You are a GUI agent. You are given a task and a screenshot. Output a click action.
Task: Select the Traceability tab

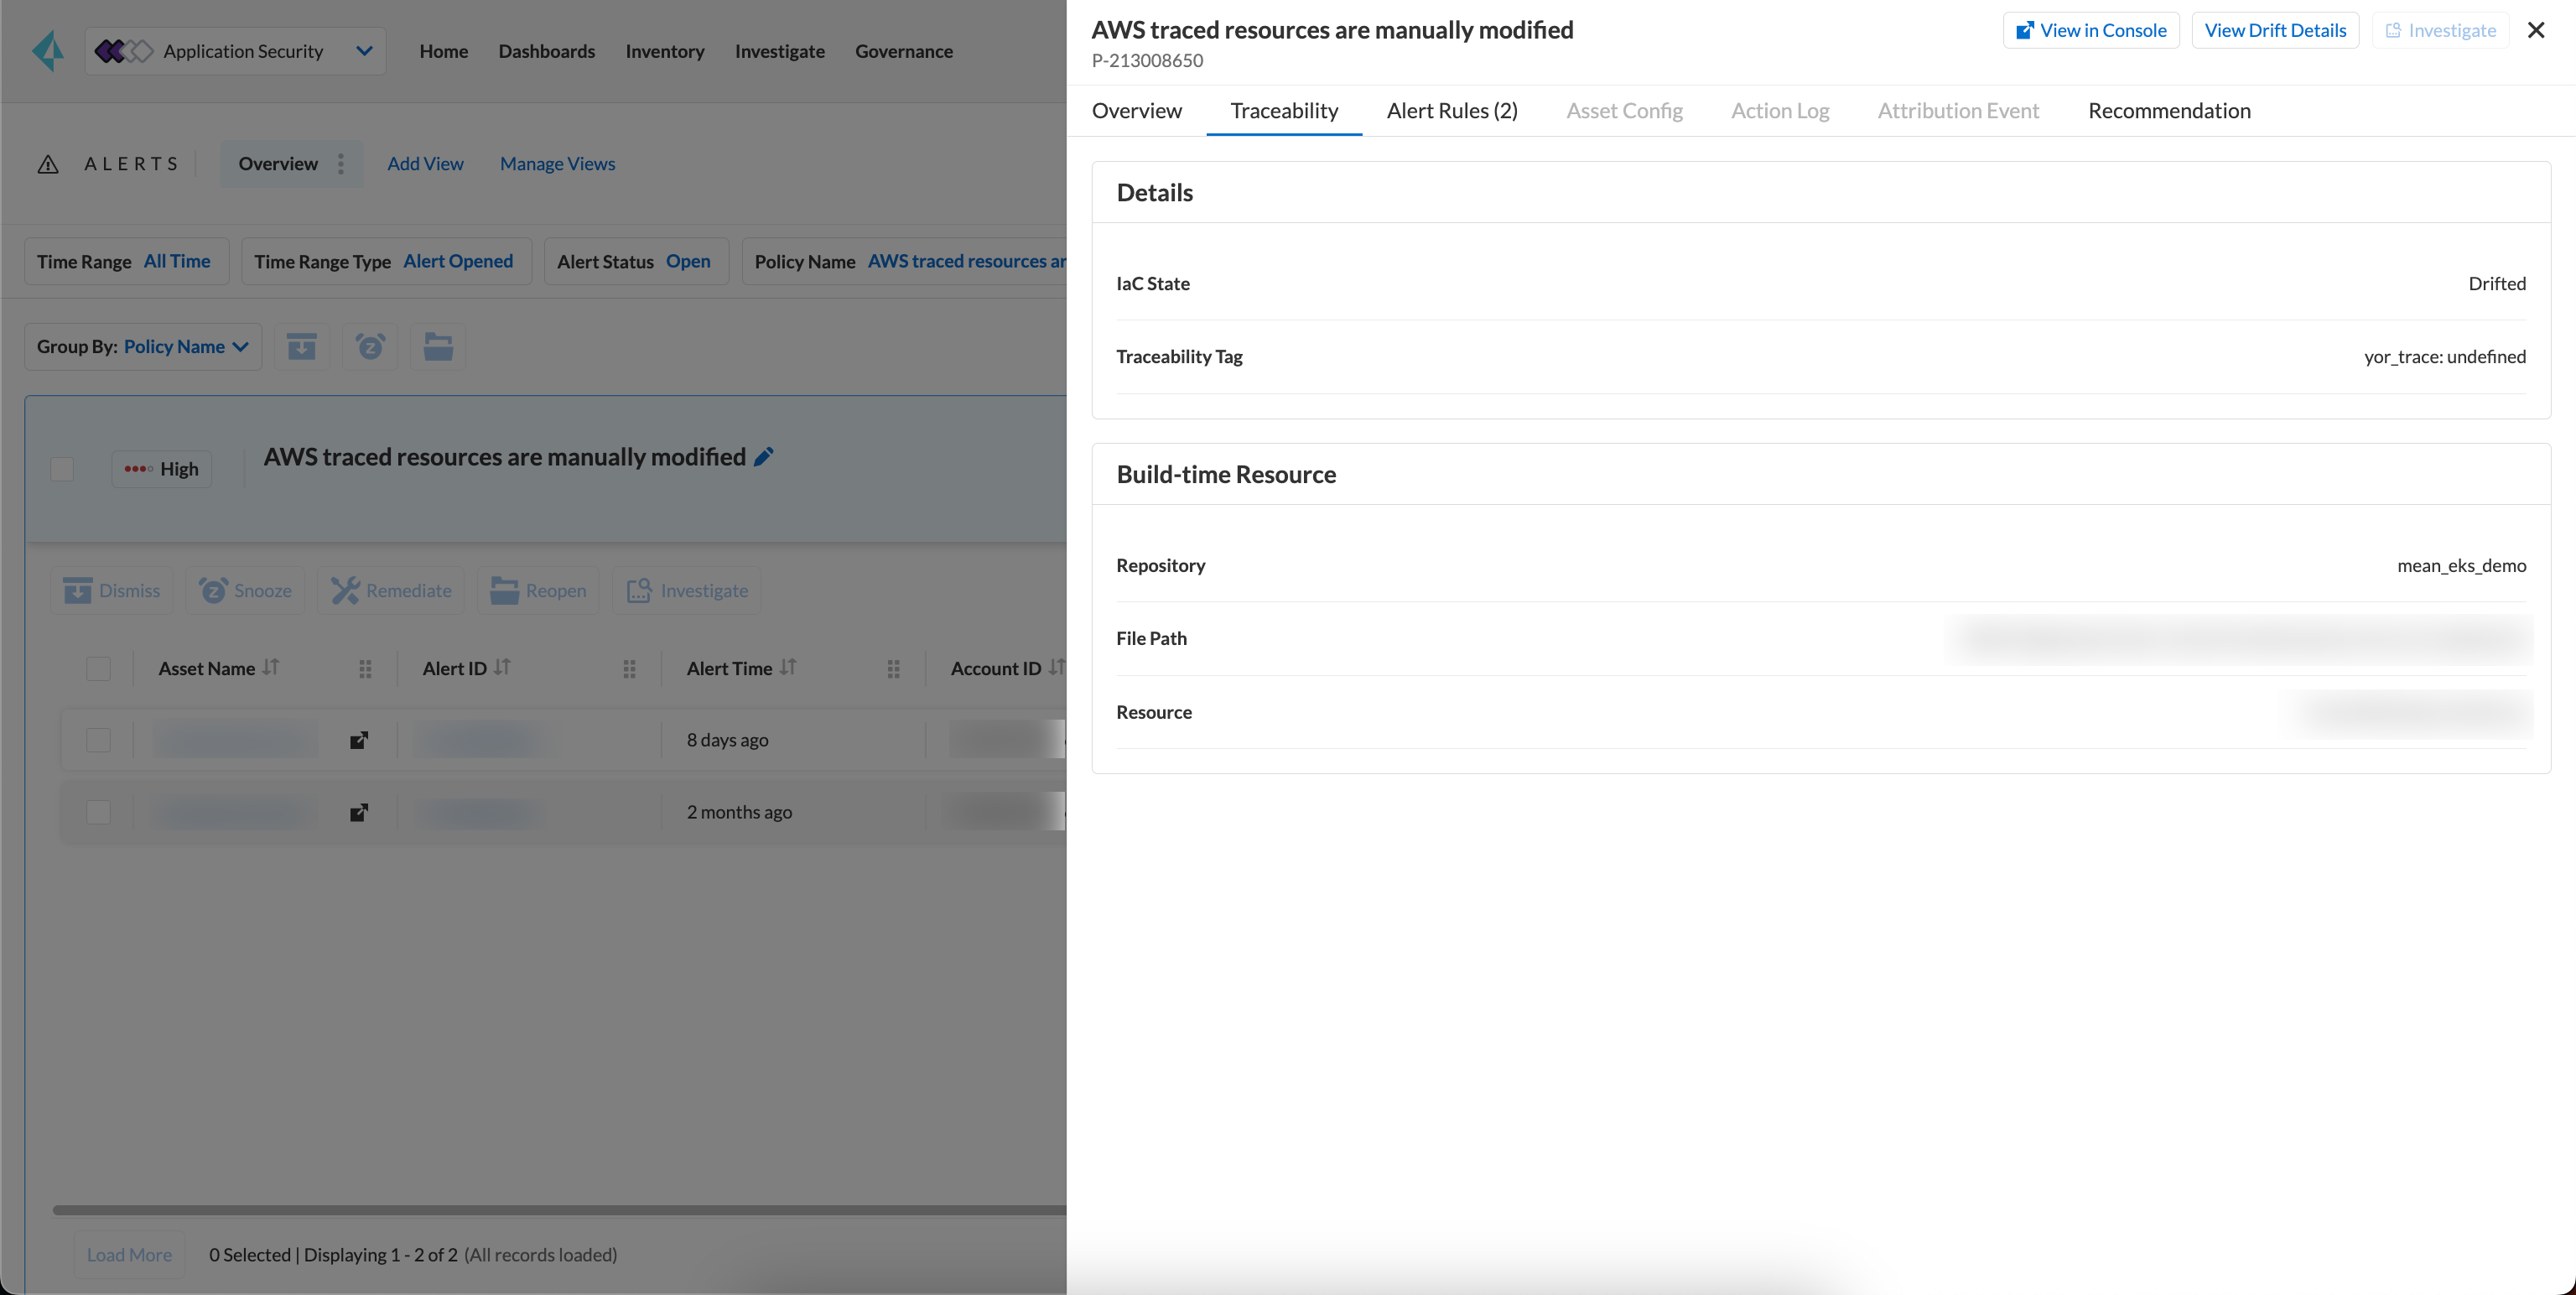1285,111
